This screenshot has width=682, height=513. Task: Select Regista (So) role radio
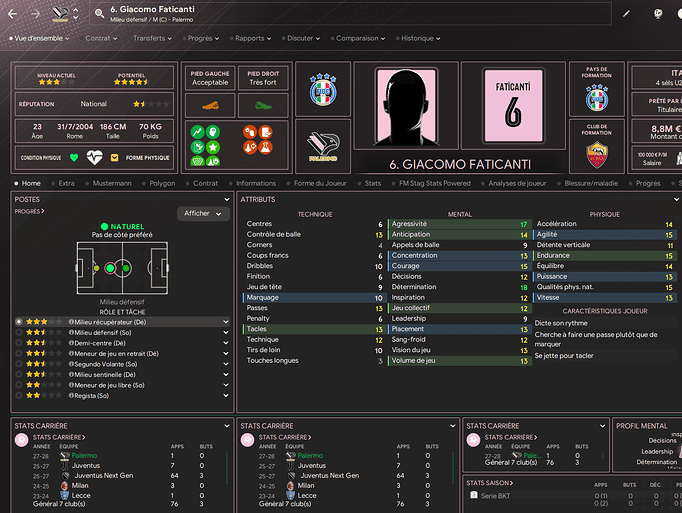(19, 396)
